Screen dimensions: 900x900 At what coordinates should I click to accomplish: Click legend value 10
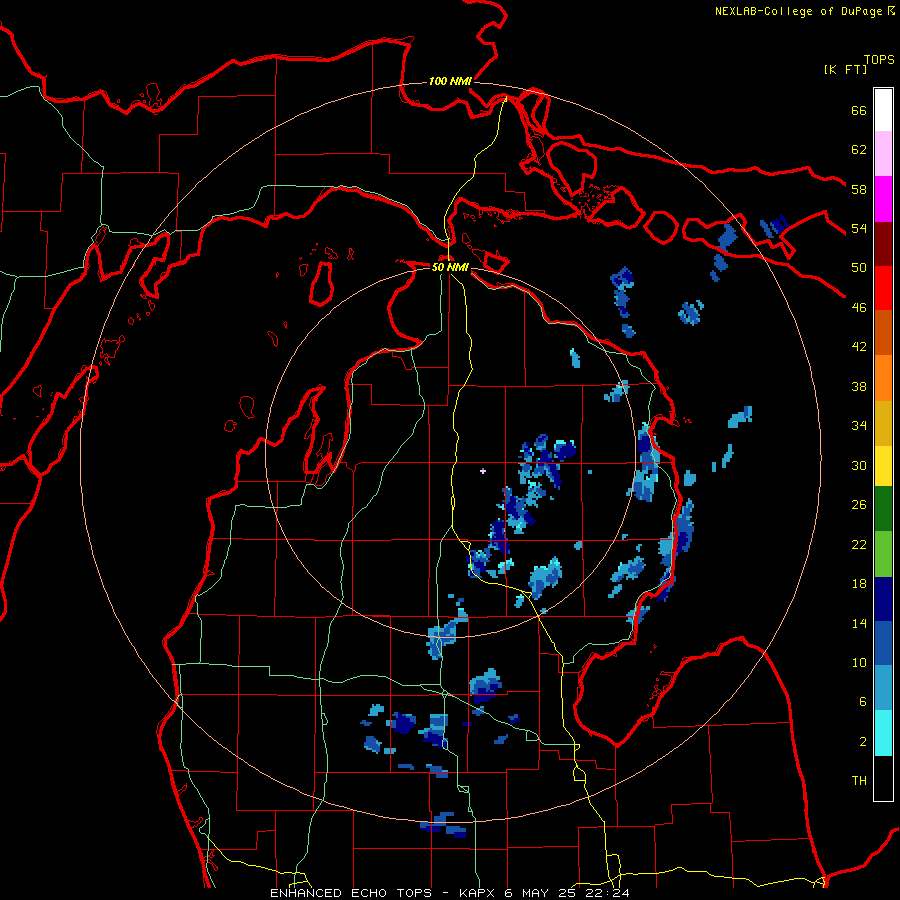(x=859, y=663)
